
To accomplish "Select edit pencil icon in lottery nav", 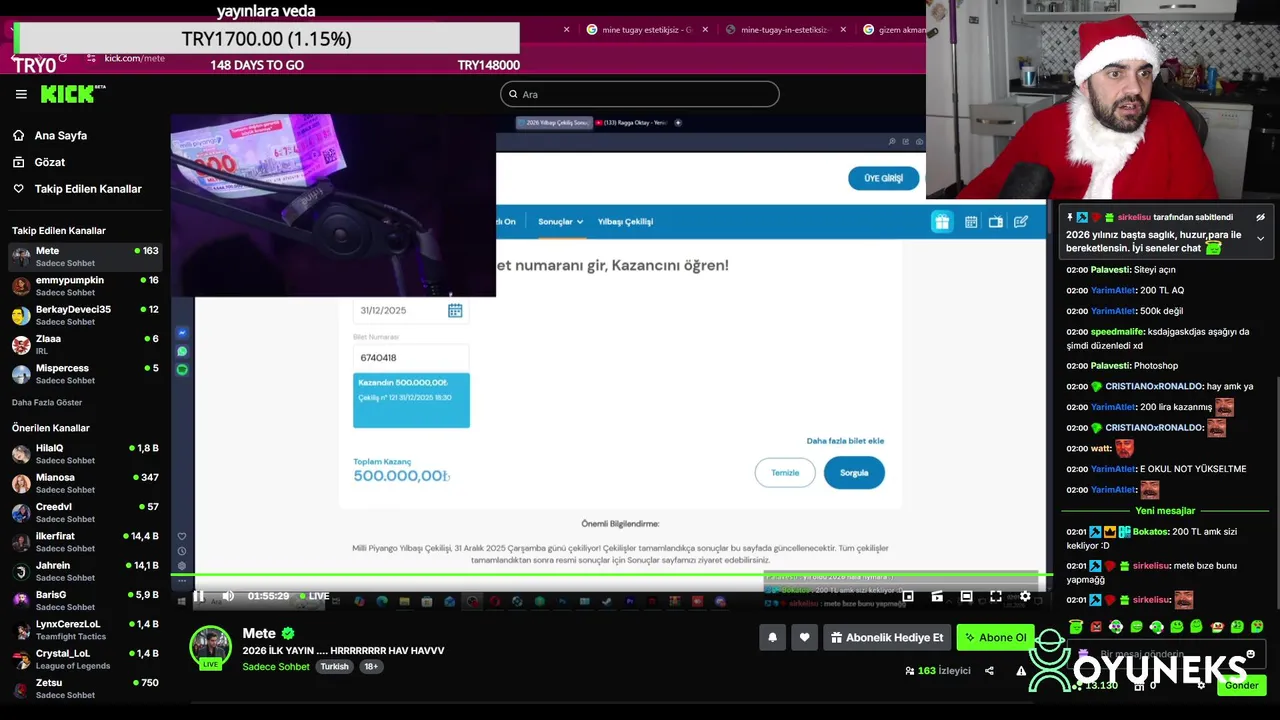I will coord(1020,222).
